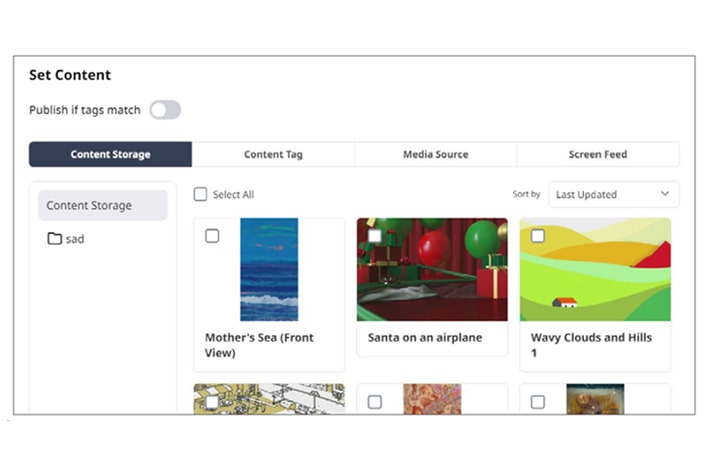The image size is (708, 472).
Task: Open the sad folder in sidebar
Action: click(x=75, y=239)
